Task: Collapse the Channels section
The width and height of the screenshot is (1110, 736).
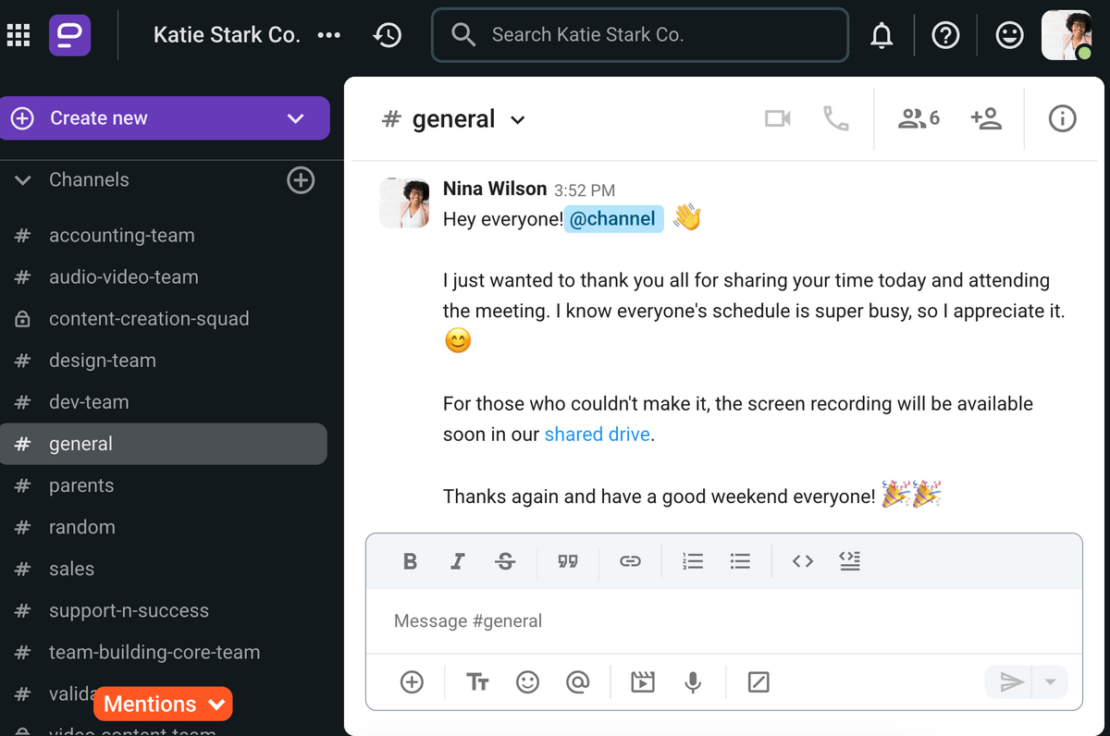Action: pyautogui.click(x=22, y=180)
